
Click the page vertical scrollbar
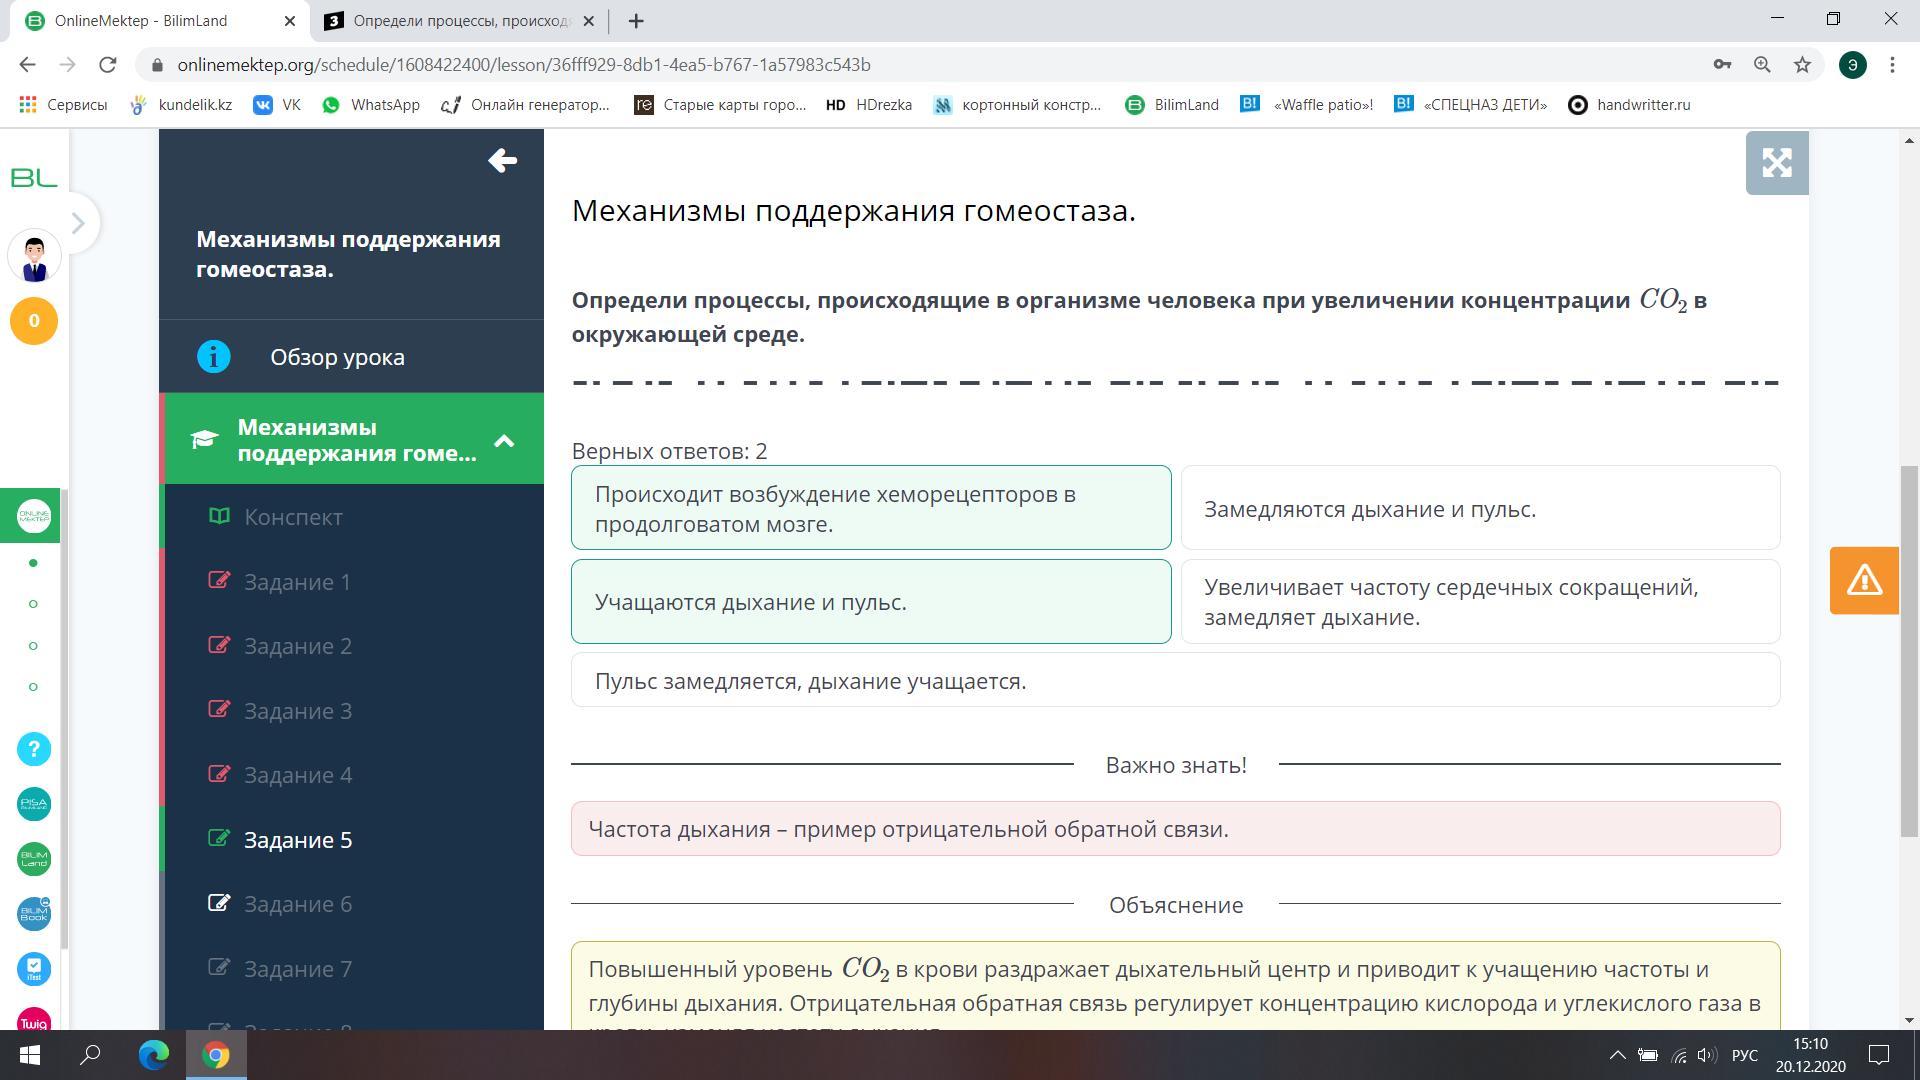click(x=1908, y=650)
